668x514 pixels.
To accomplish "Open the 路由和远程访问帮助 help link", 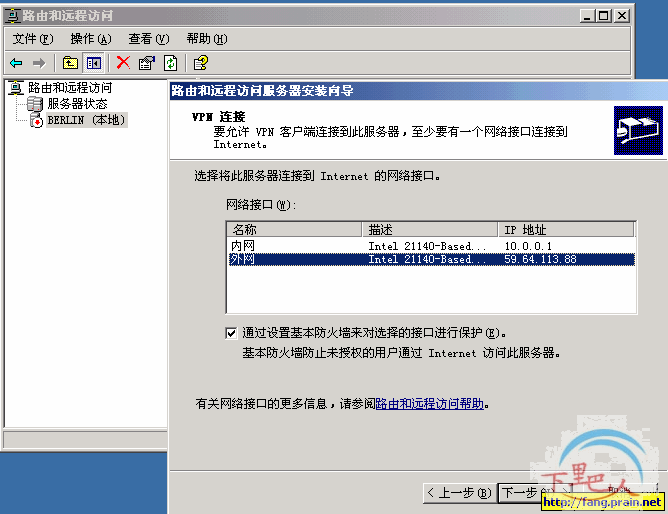I will click(429, 404).
